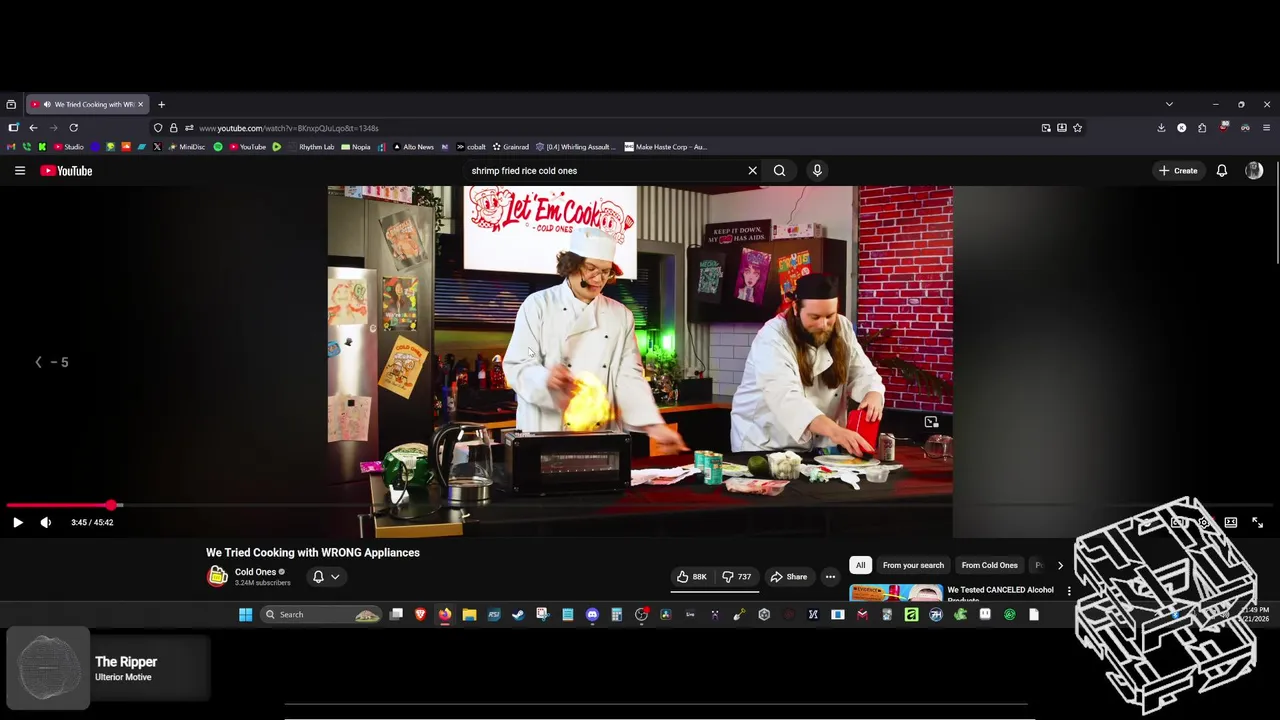Open Brave browser from taskbar
The image size is (1280, 720).
coord(420,615)
